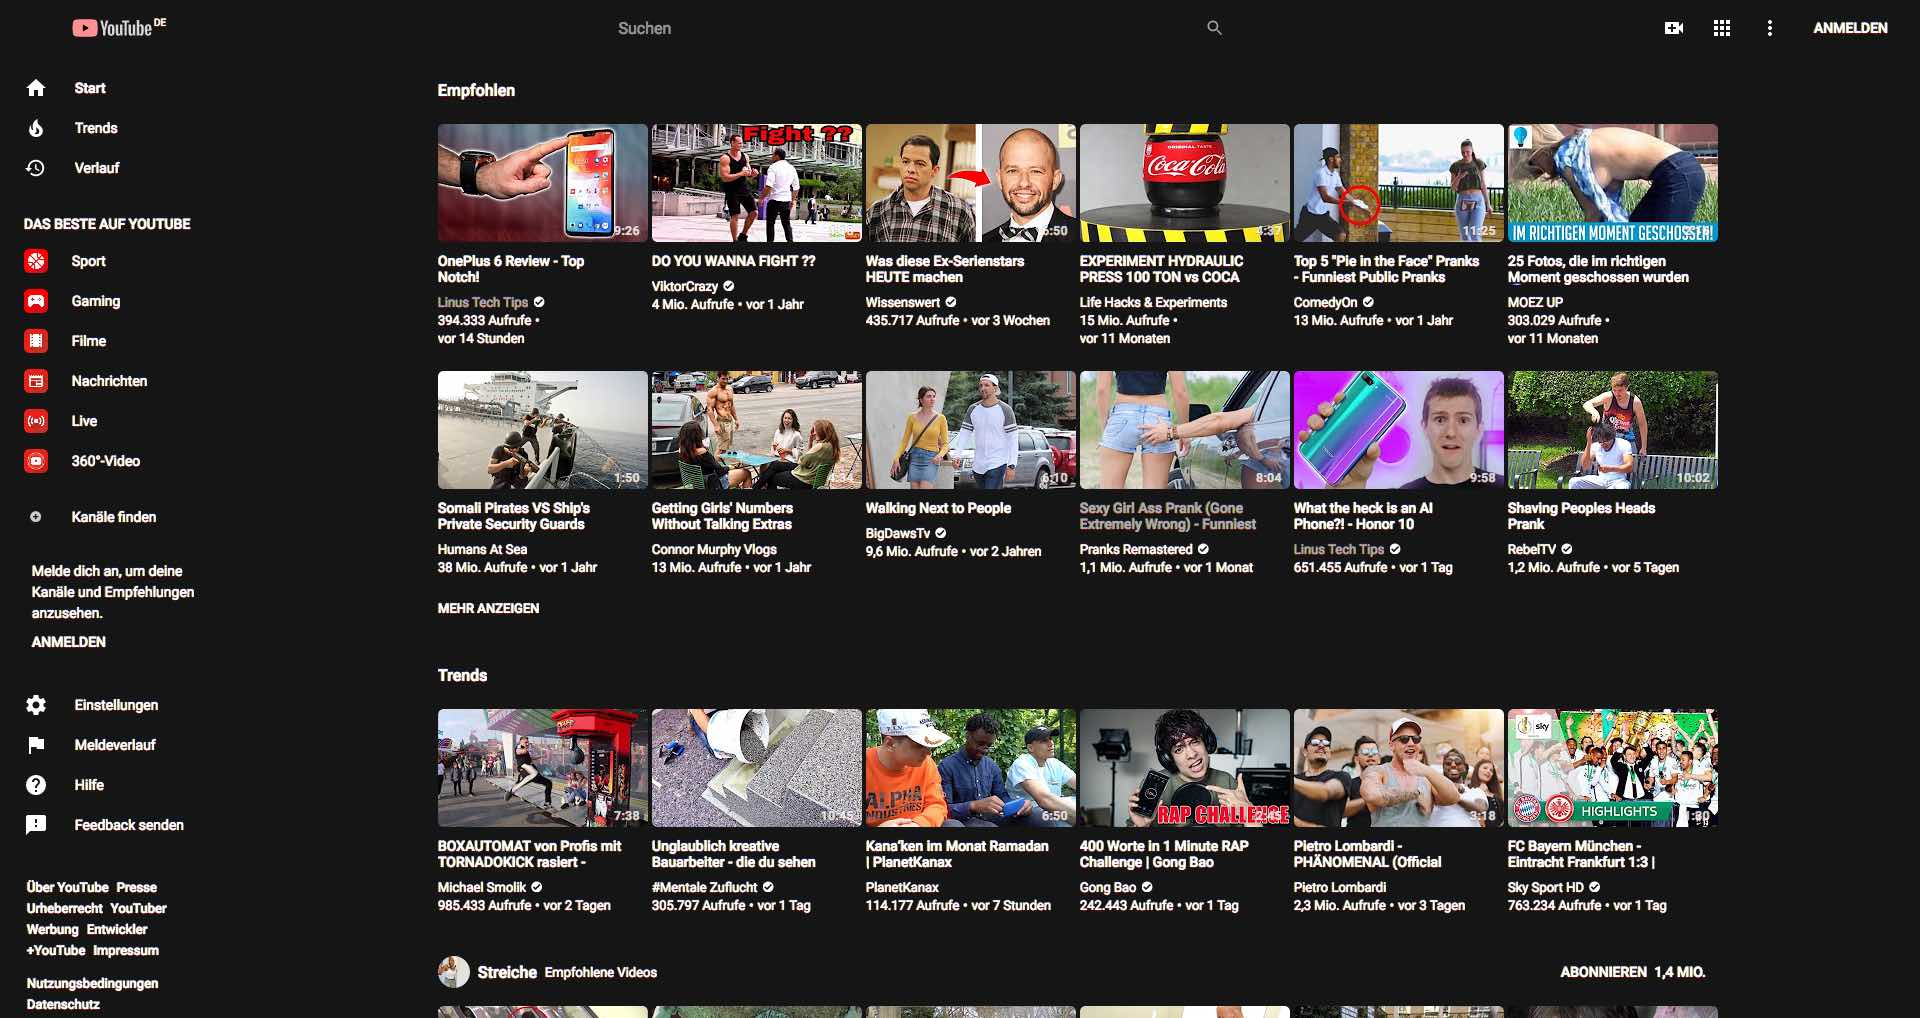Screen dimensions: 1920x1018
Task: Open the Coca-Cola hydraulic press thumbnail
Action: point(1184,183)
